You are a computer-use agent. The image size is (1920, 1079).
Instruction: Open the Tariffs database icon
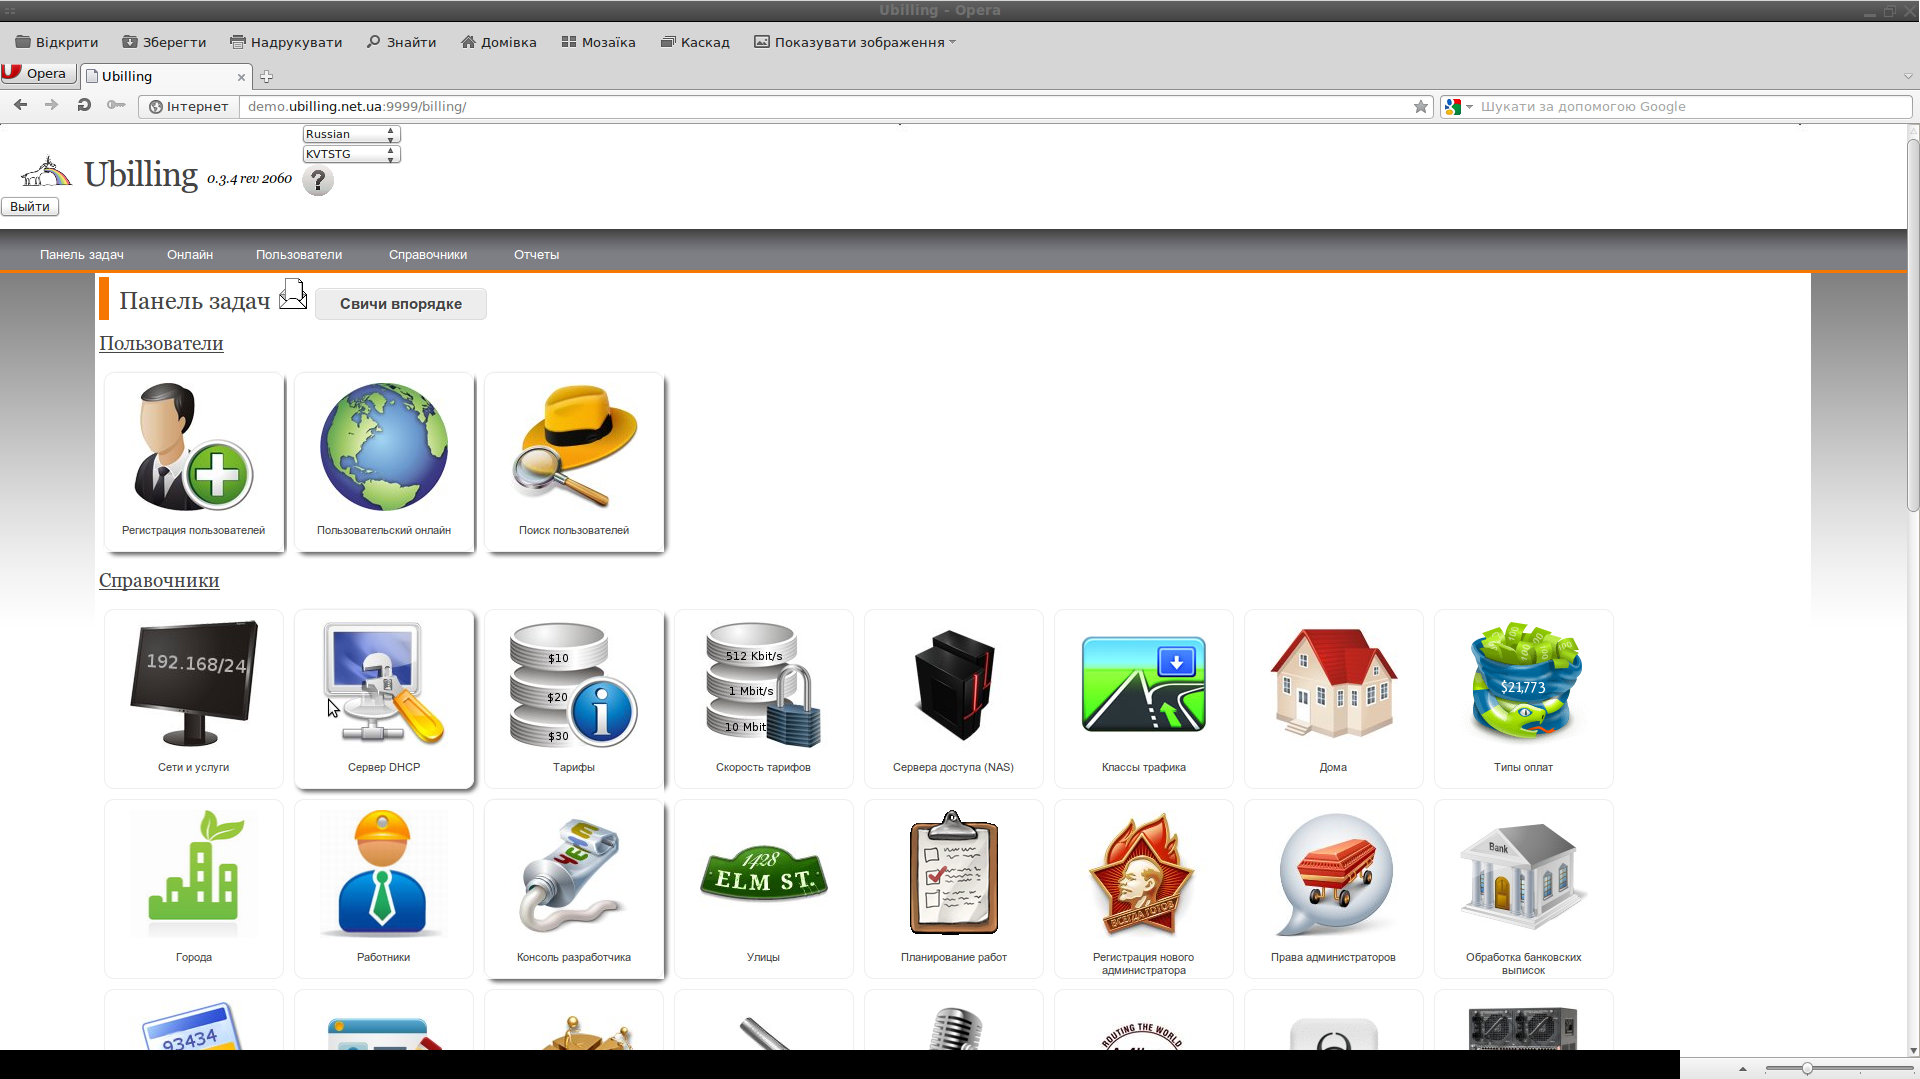coord(574,683)
